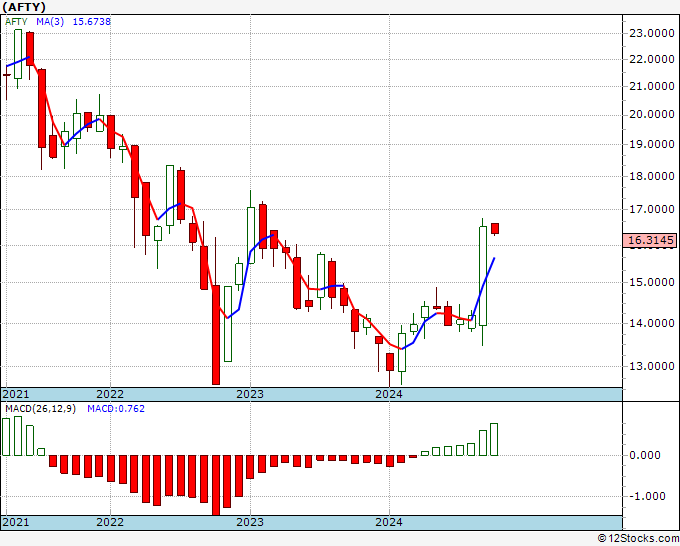
Task: Click the tallest rightmost green MACD bar
Action: [x=494, y=439]
